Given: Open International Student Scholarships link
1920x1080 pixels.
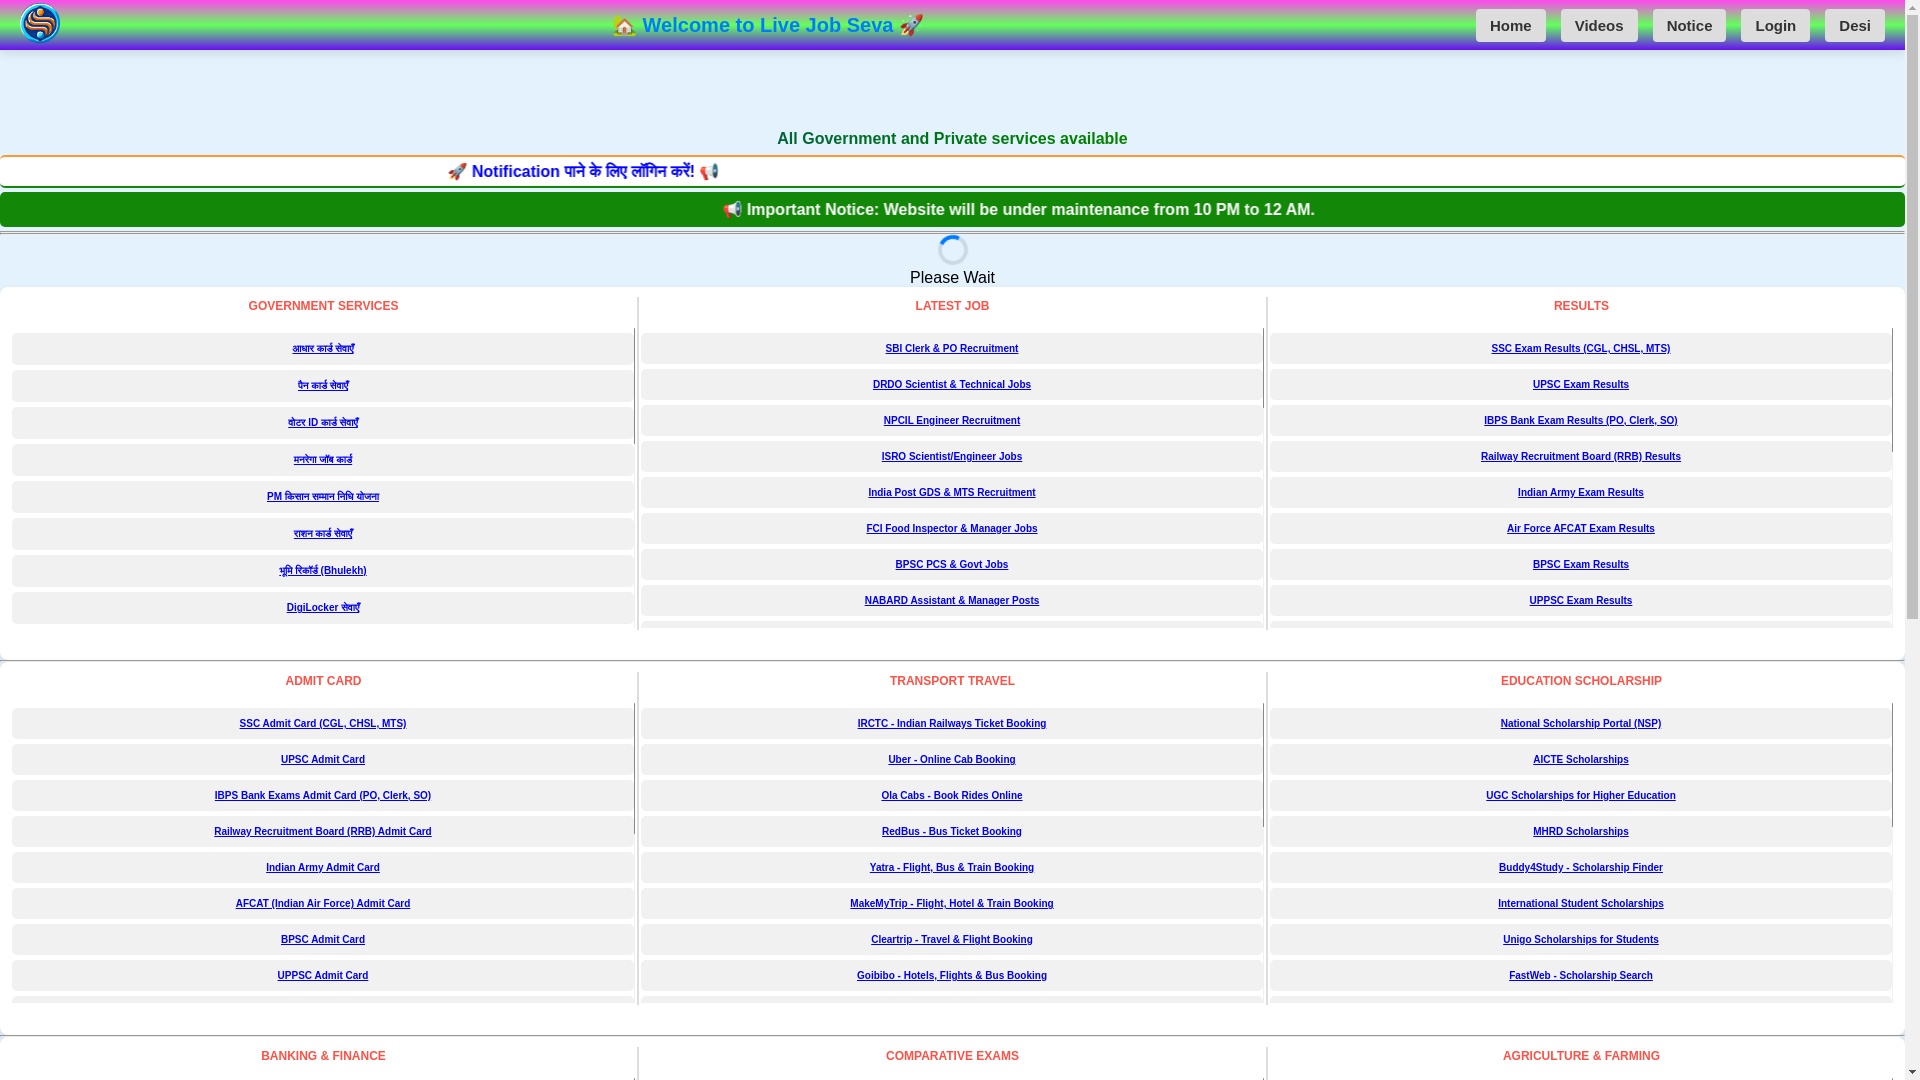Looking at the screenshot, I should 1580,904.
